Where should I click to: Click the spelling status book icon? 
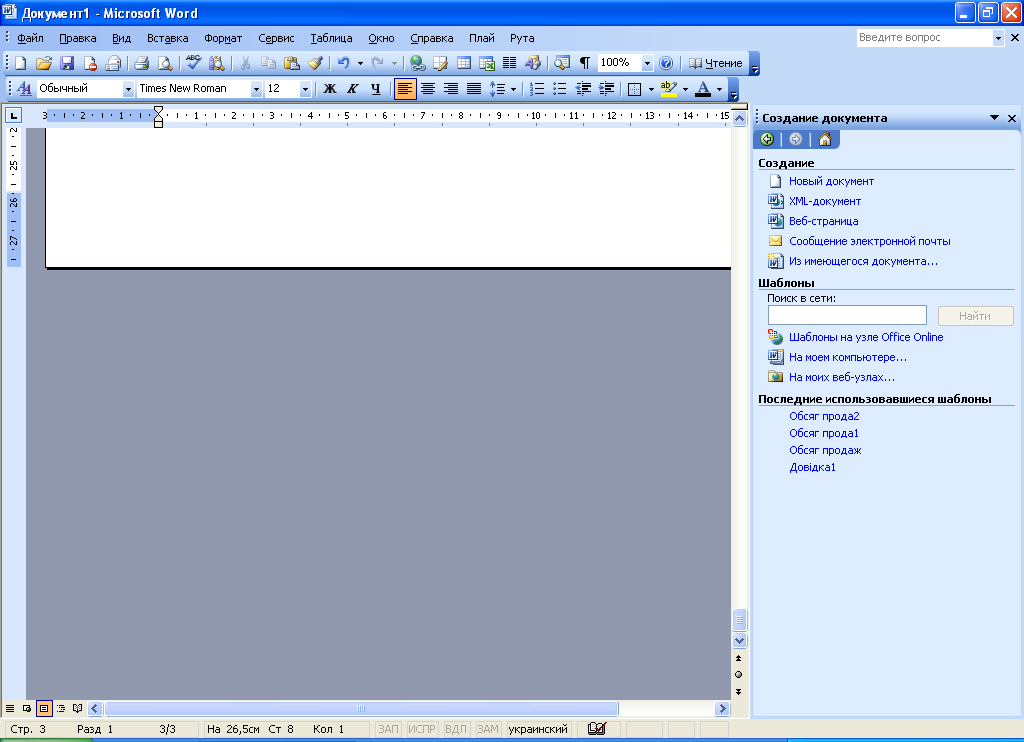click(x=597, y=729)
